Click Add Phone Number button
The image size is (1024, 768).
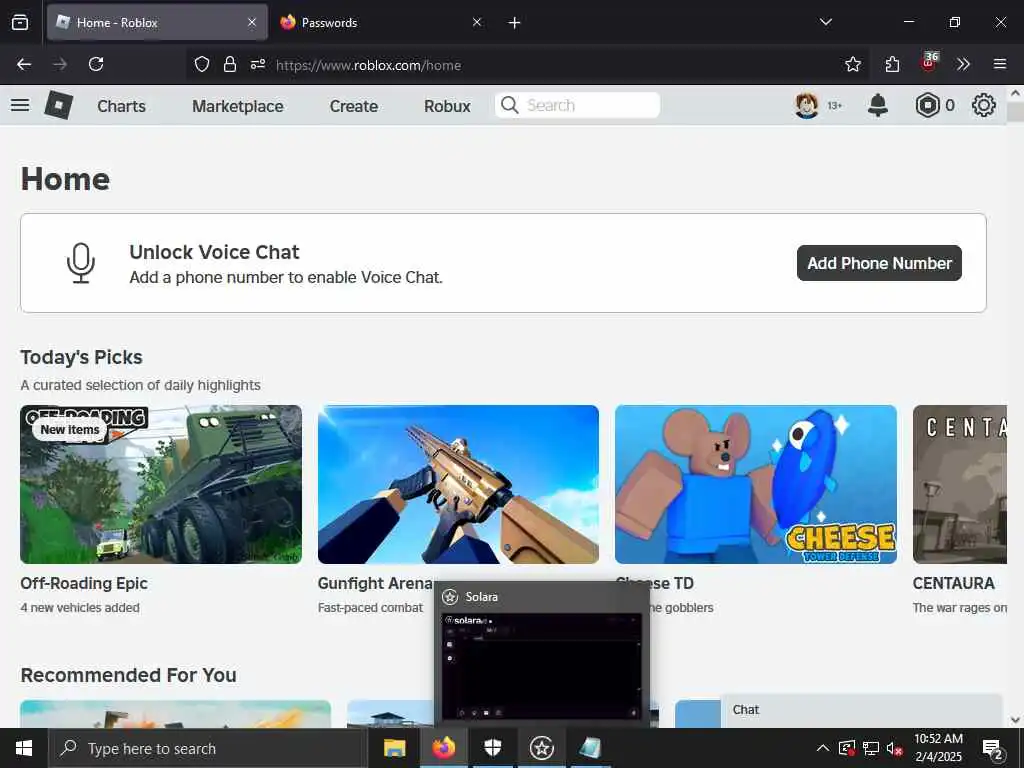(879, 263)
